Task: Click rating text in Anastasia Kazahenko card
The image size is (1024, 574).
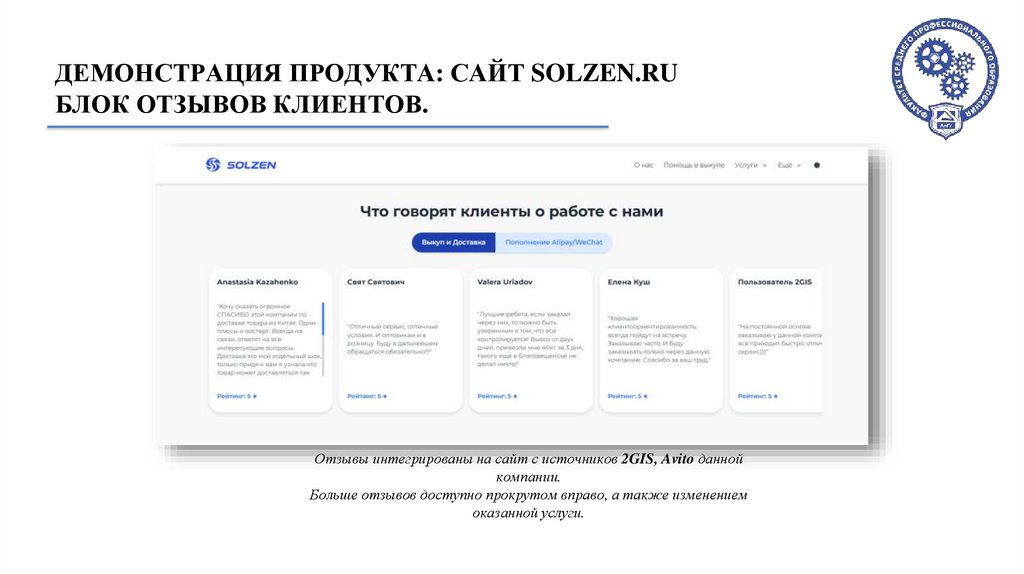Action: 237,396
